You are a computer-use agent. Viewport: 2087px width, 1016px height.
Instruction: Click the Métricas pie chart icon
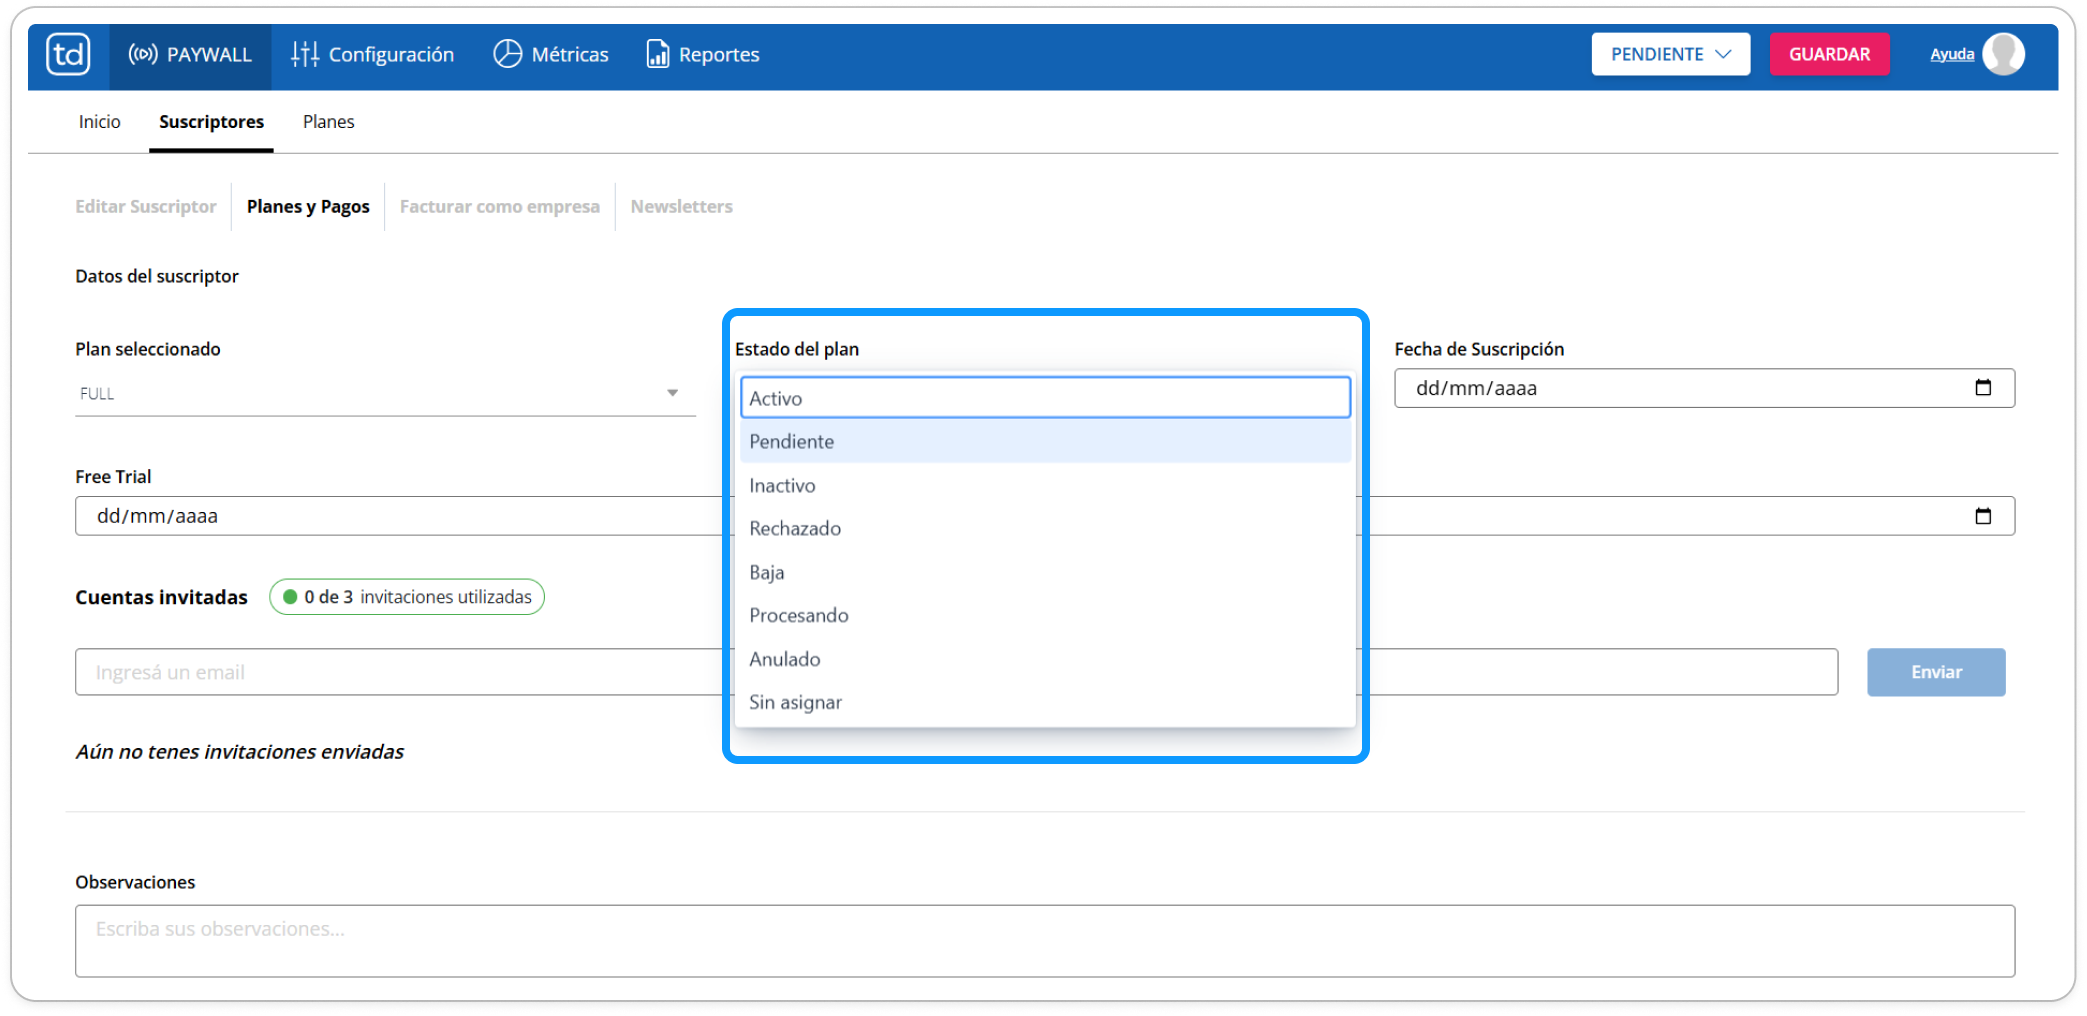(508, 54)
